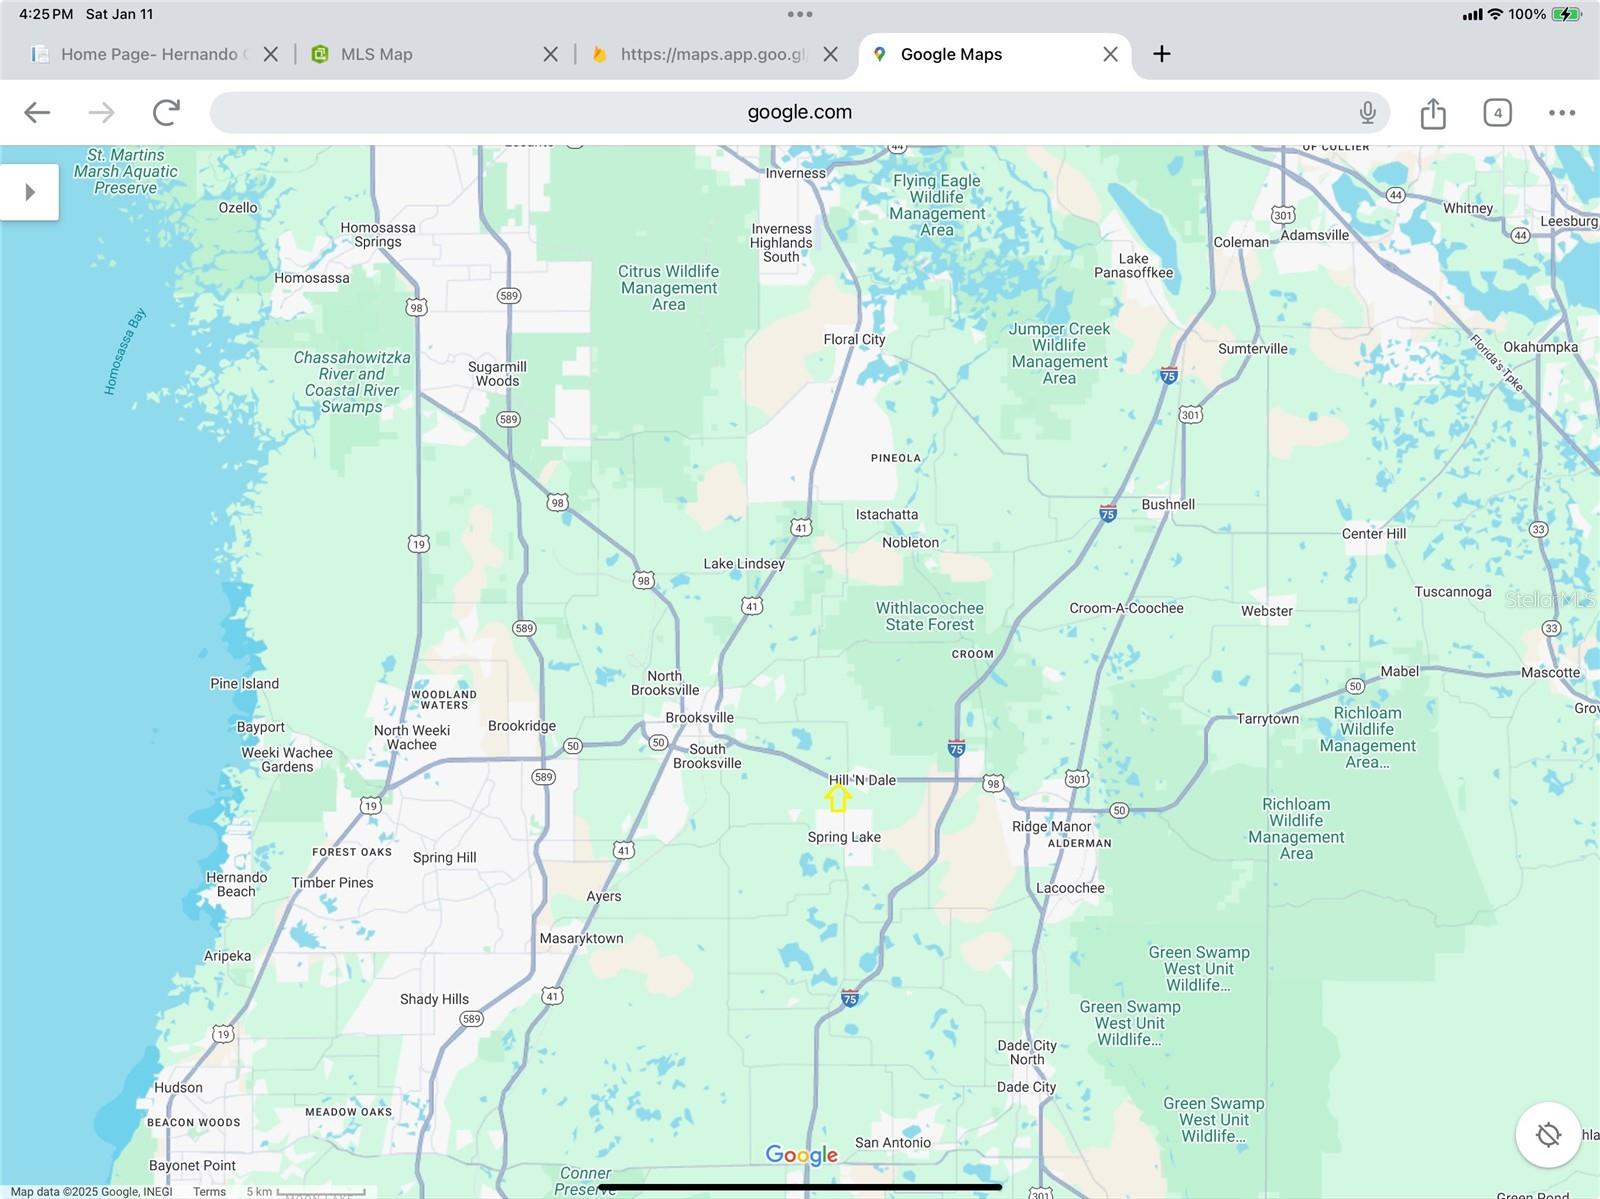Switch to Home Page- Hernando tab
The height and width of the screenshot is (1199, 1600).
[148, 54]
